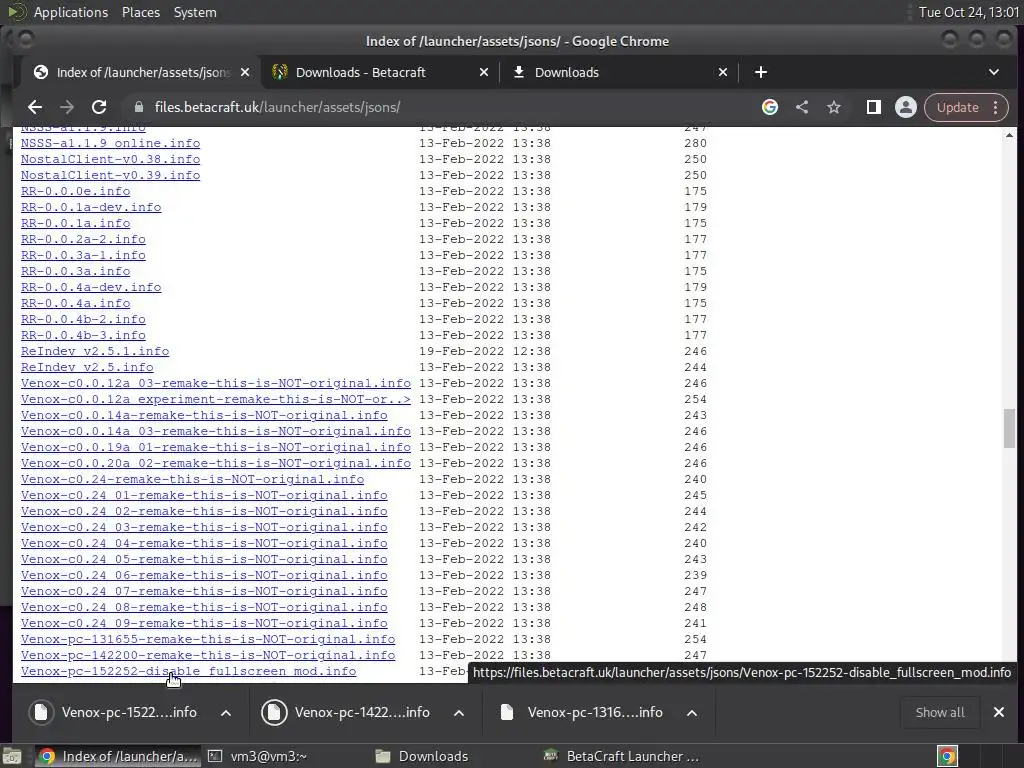Open ReIndev_v2.5.1.info link
This screenshot has width=1024, height=768.
click(x=95, y=351)
